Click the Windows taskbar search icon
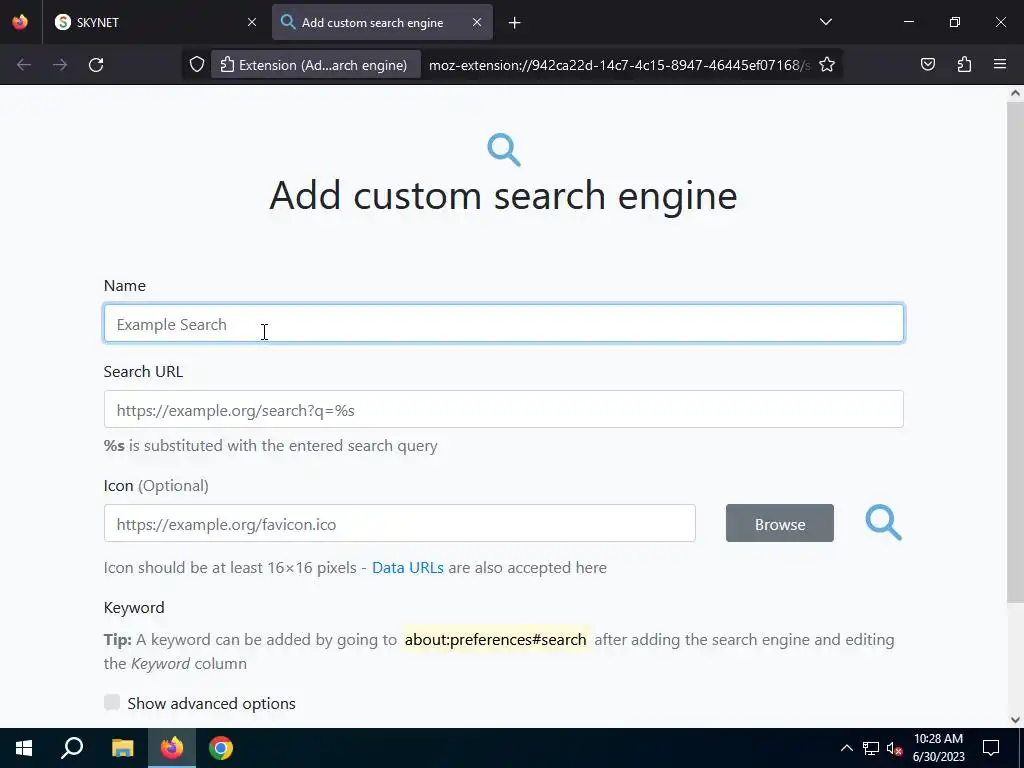The height and width of the screenshot is (768, 1024). point(72,748)
